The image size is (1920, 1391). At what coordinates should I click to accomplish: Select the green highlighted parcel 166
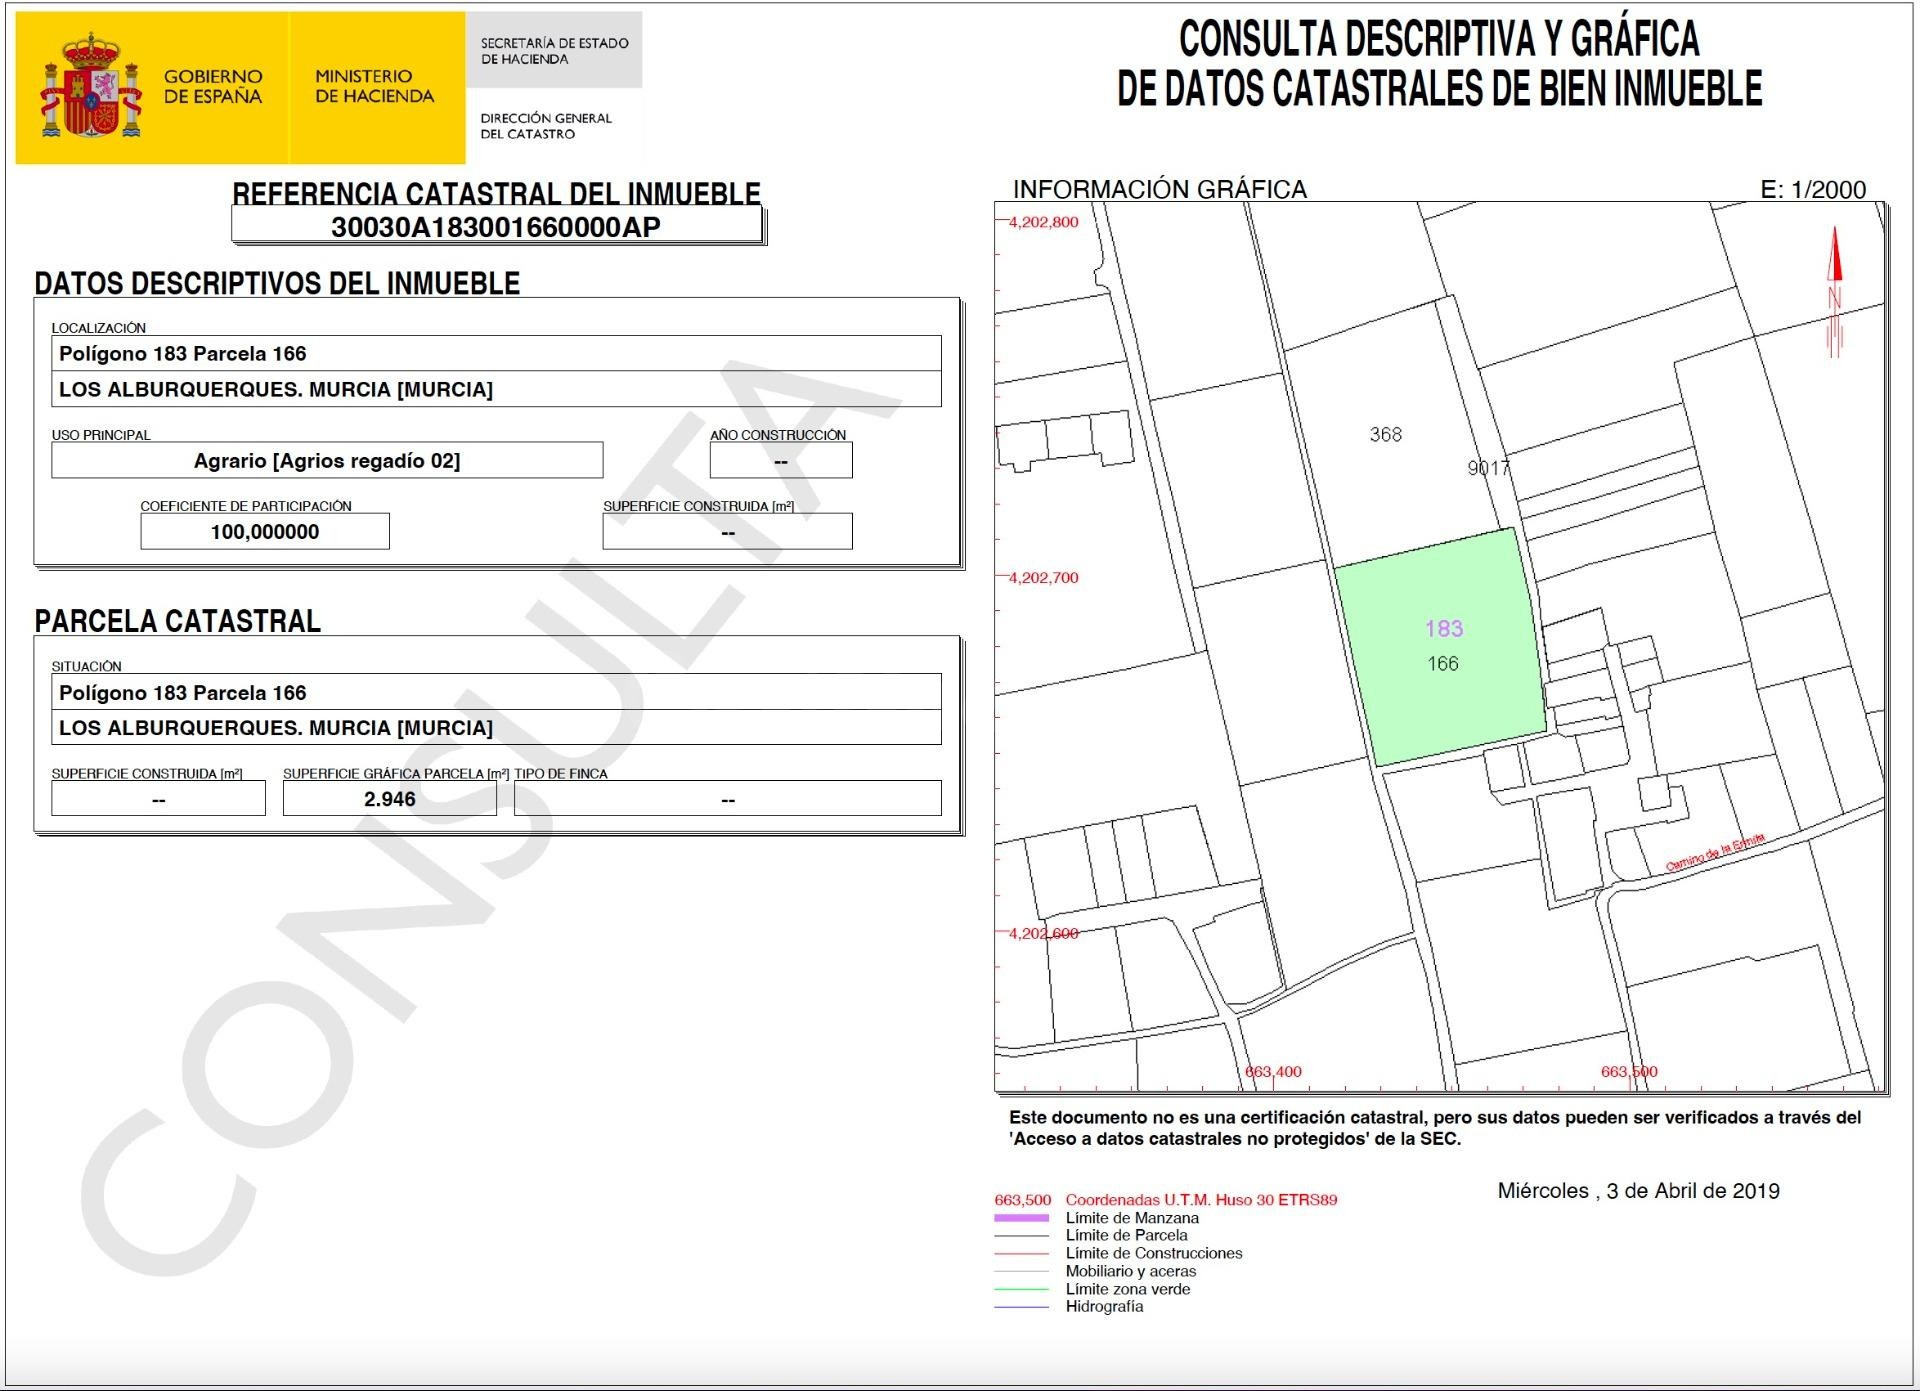(x=1442, y=648)
